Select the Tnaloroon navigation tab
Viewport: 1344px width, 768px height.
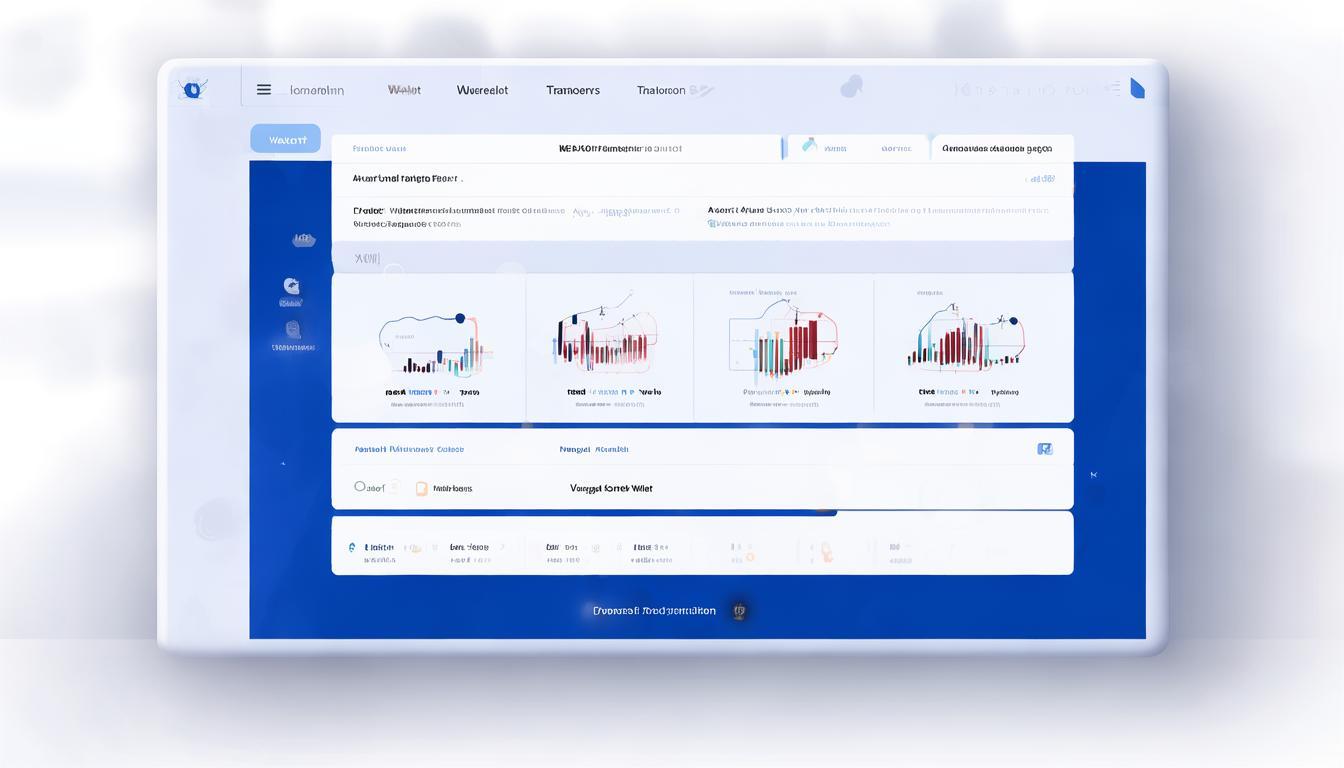(661, 90)
